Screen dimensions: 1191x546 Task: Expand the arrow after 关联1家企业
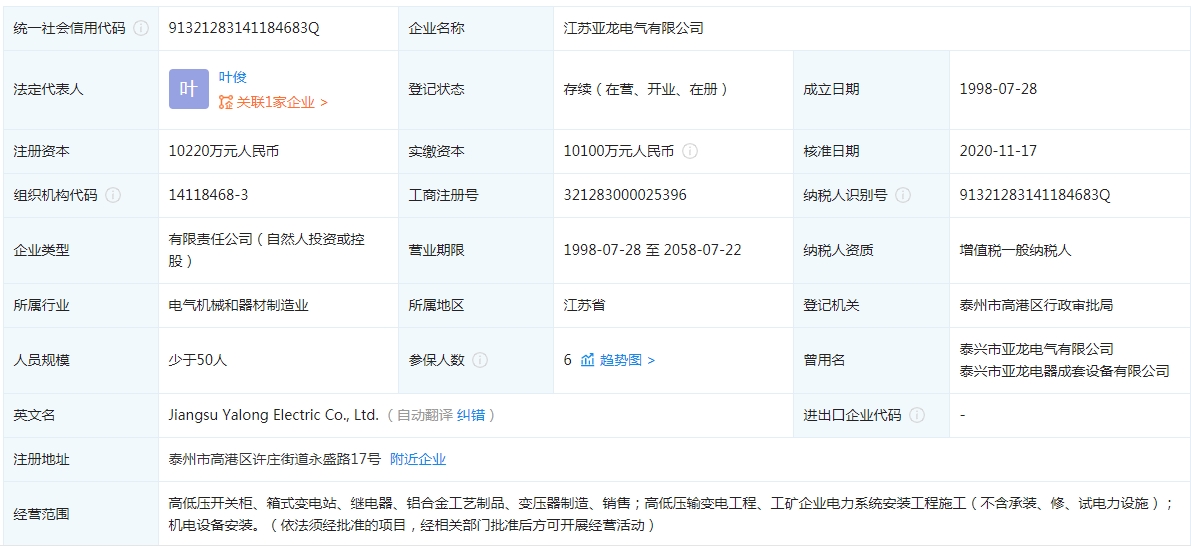pyautogui.click(x=324, y=102)
